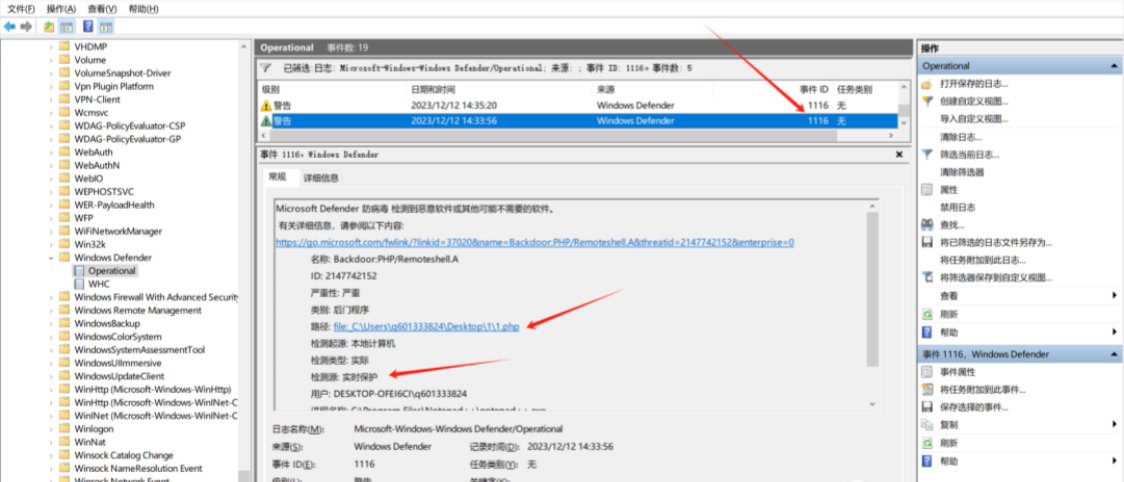The image size is (1124, 482).
Task: Click 复制 in the event actions section
Action: click(x=948, y=425)
